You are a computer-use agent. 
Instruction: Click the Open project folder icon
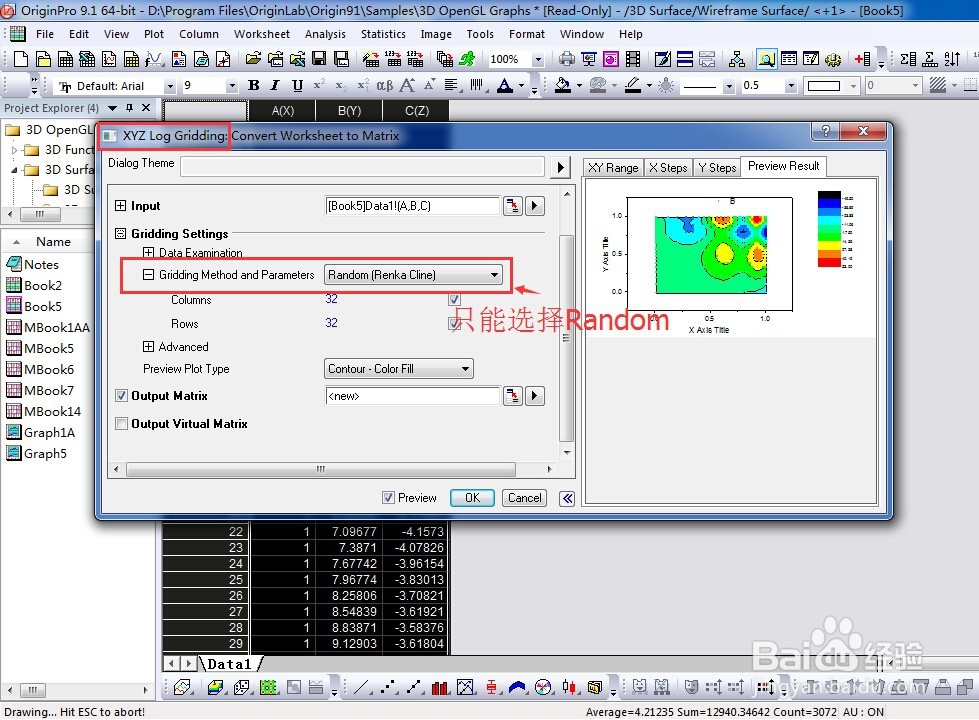click(x=253, y=59)
